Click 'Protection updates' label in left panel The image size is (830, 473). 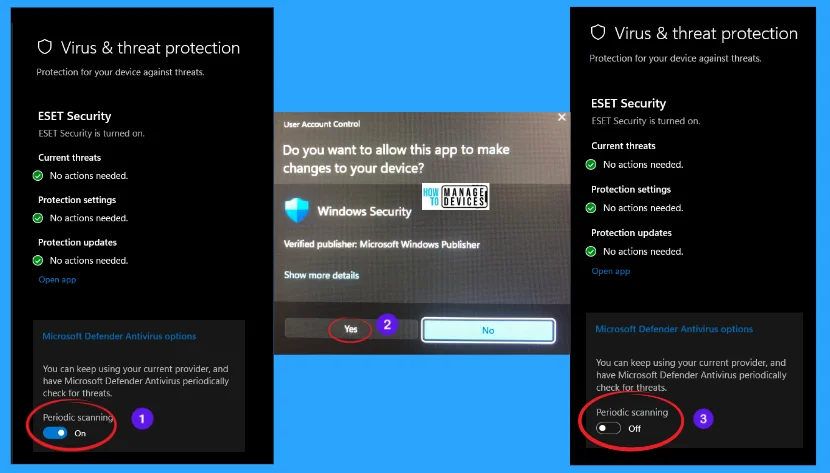click(77, 242)
